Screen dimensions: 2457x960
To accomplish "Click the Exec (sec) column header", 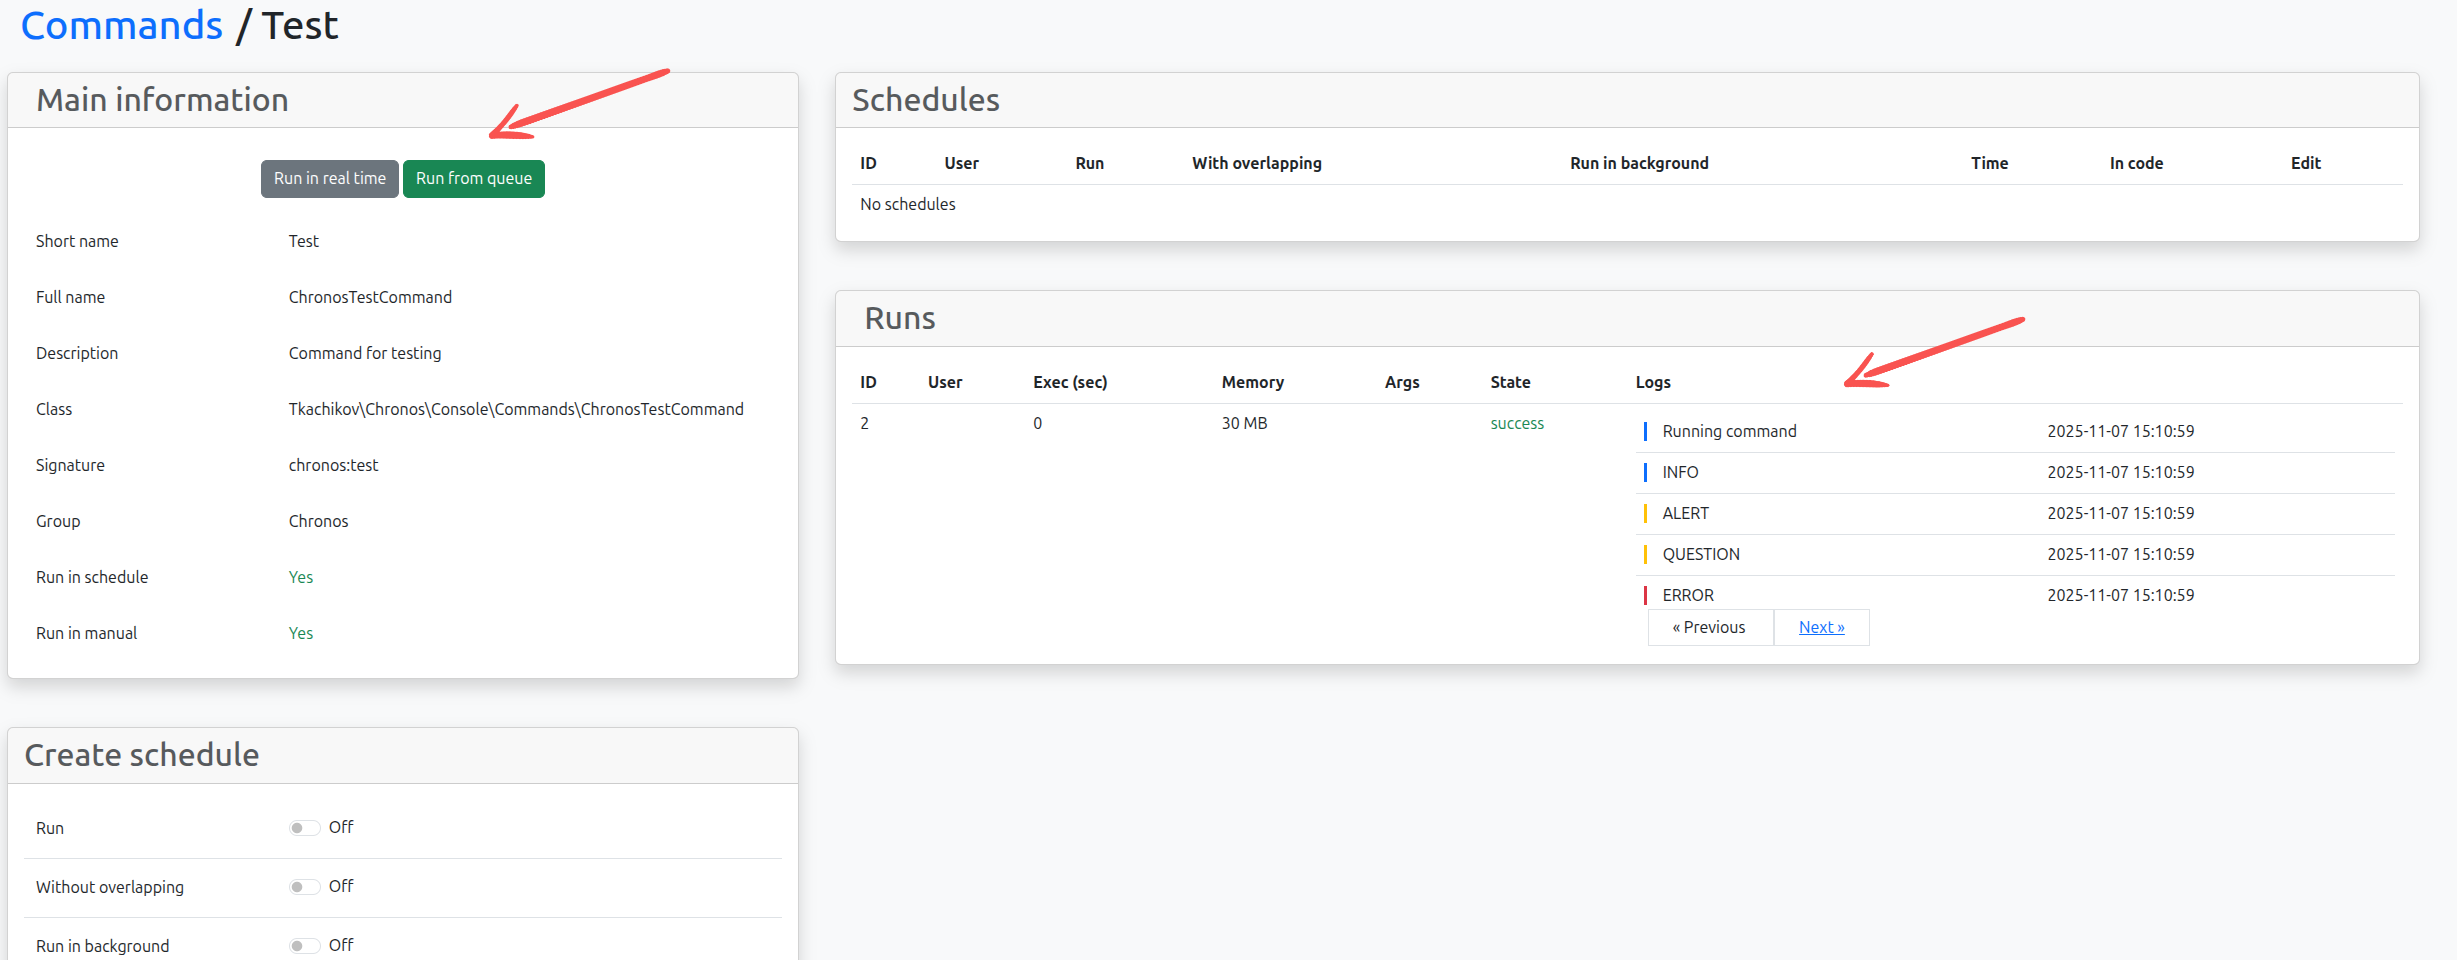I will point(1069,383).
